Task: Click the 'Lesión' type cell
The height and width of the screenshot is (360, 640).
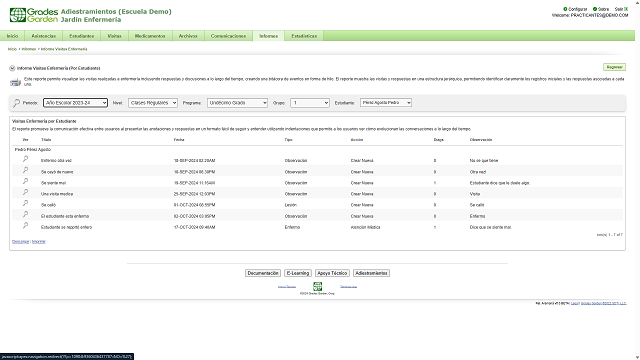Action: [291, 205]
